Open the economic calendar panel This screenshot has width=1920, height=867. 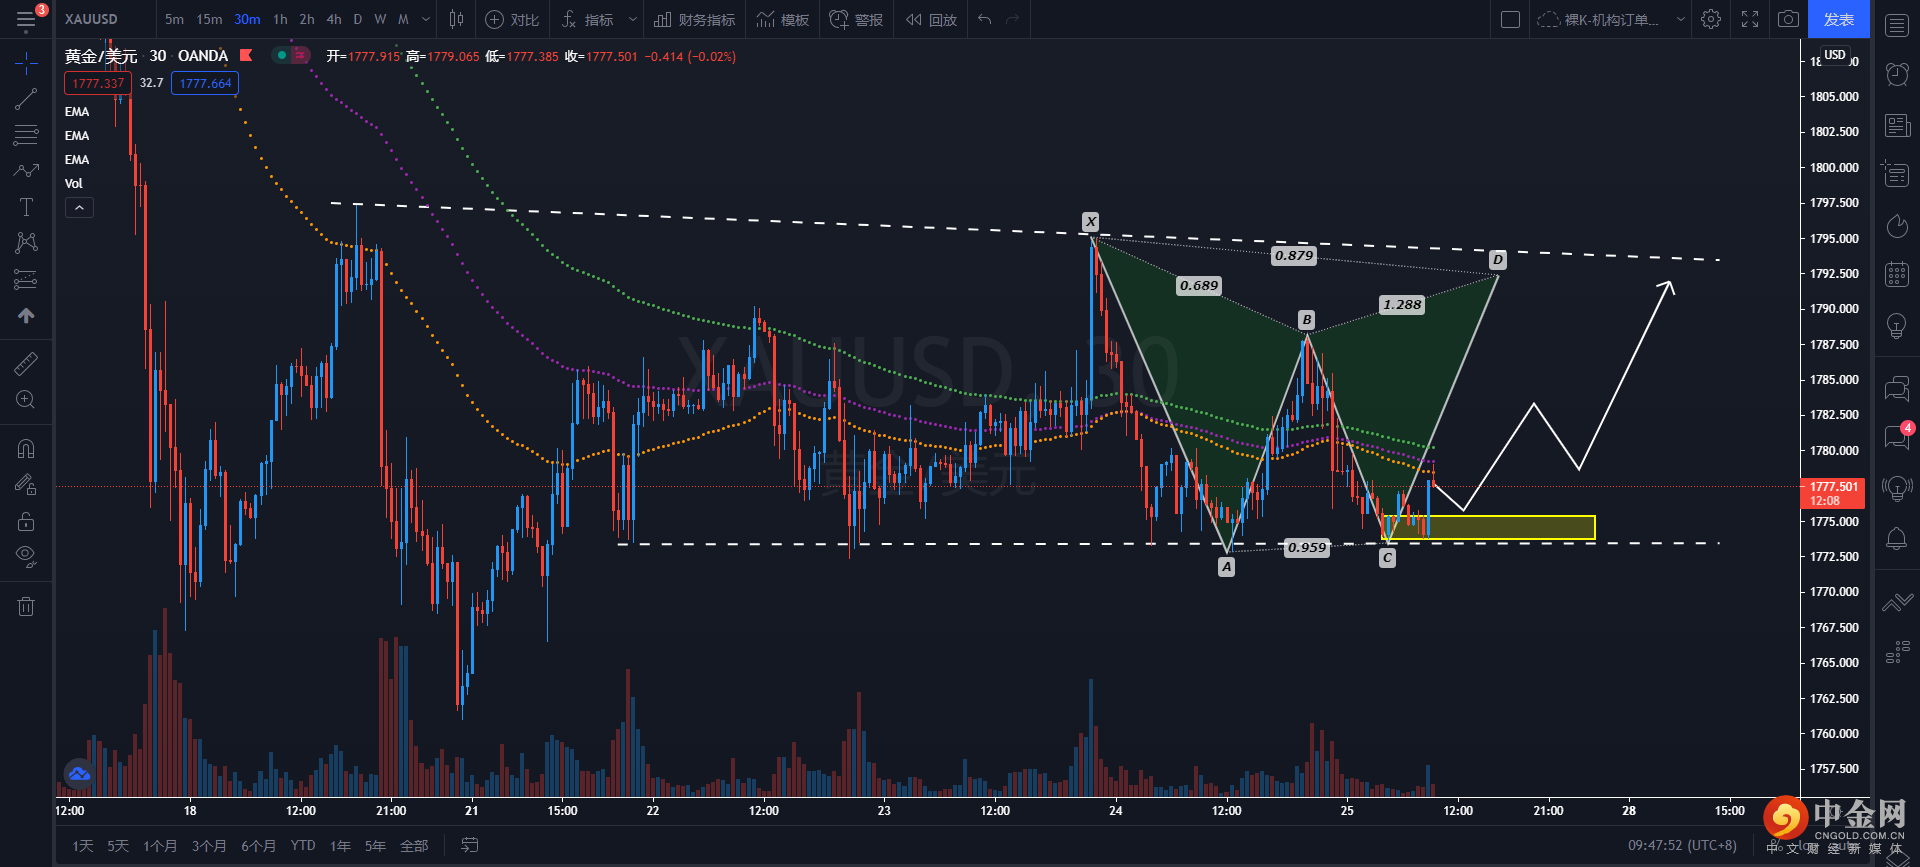(x=1896, y=274)
